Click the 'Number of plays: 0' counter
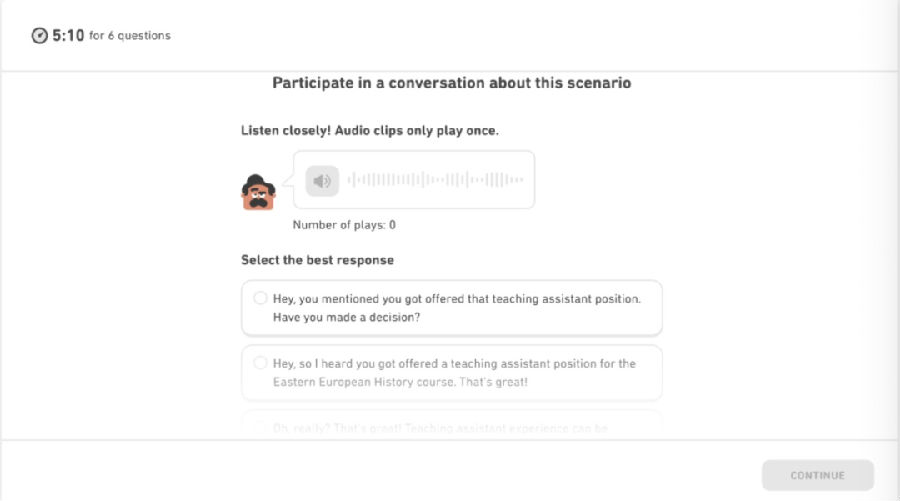Screen dimensions: 900x501 pos(344,225)
